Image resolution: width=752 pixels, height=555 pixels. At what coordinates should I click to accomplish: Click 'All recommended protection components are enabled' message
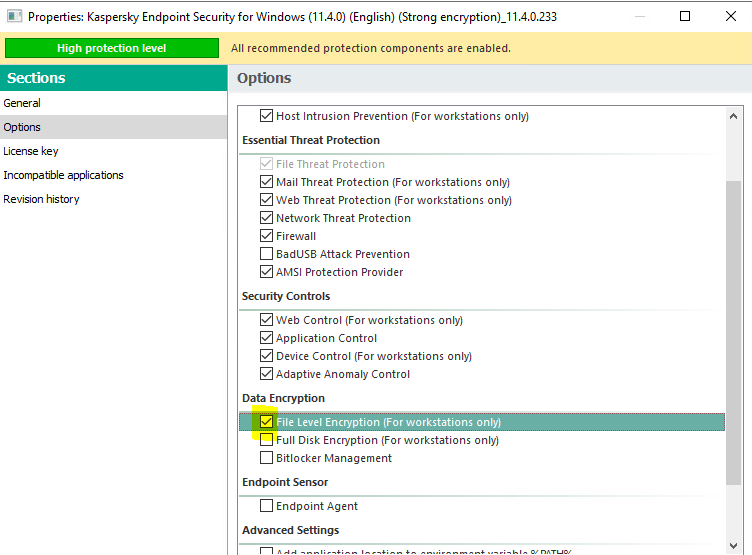[x=371, y=48]
